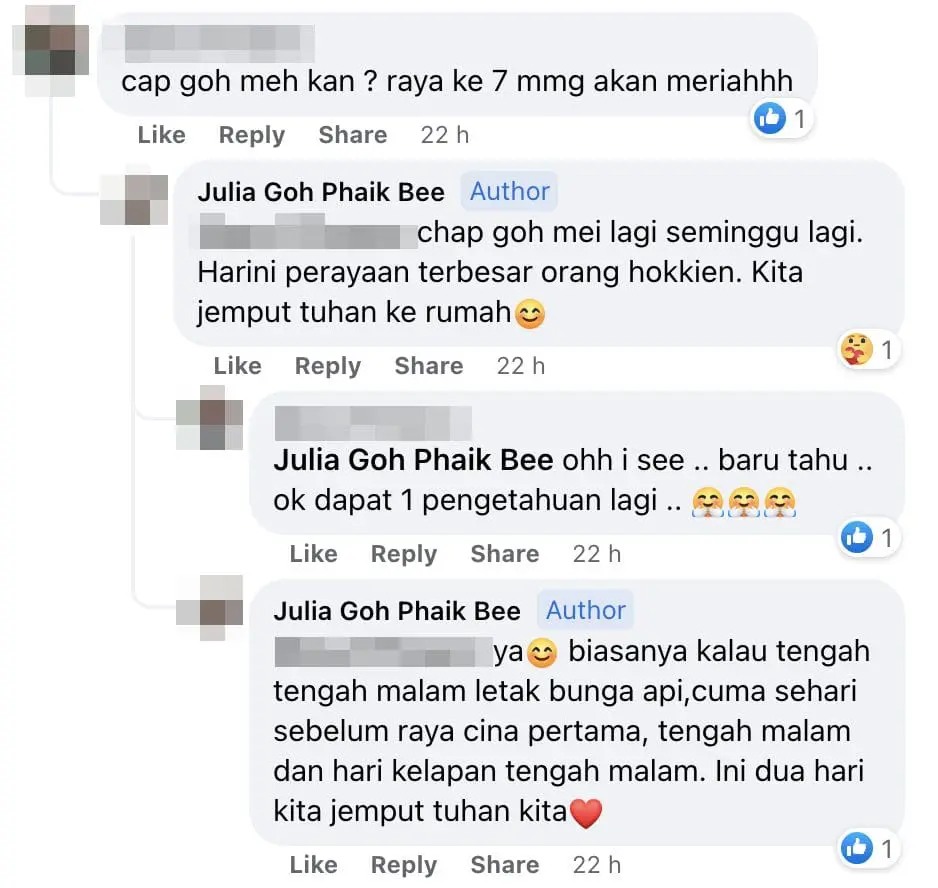Reply to 'ok dapat 1 pengetahuan lagi' comment
The width and height of the screenshot is (938, 888).
404,554
